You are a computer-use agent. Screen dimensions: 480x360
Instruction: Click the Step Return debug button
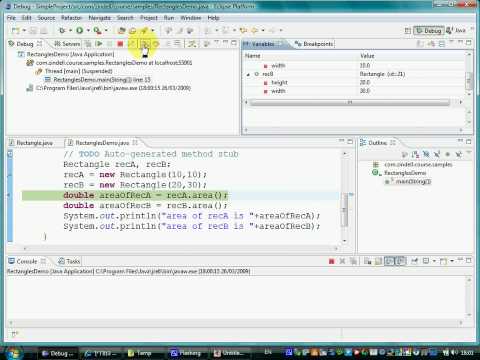pos(168,44)
